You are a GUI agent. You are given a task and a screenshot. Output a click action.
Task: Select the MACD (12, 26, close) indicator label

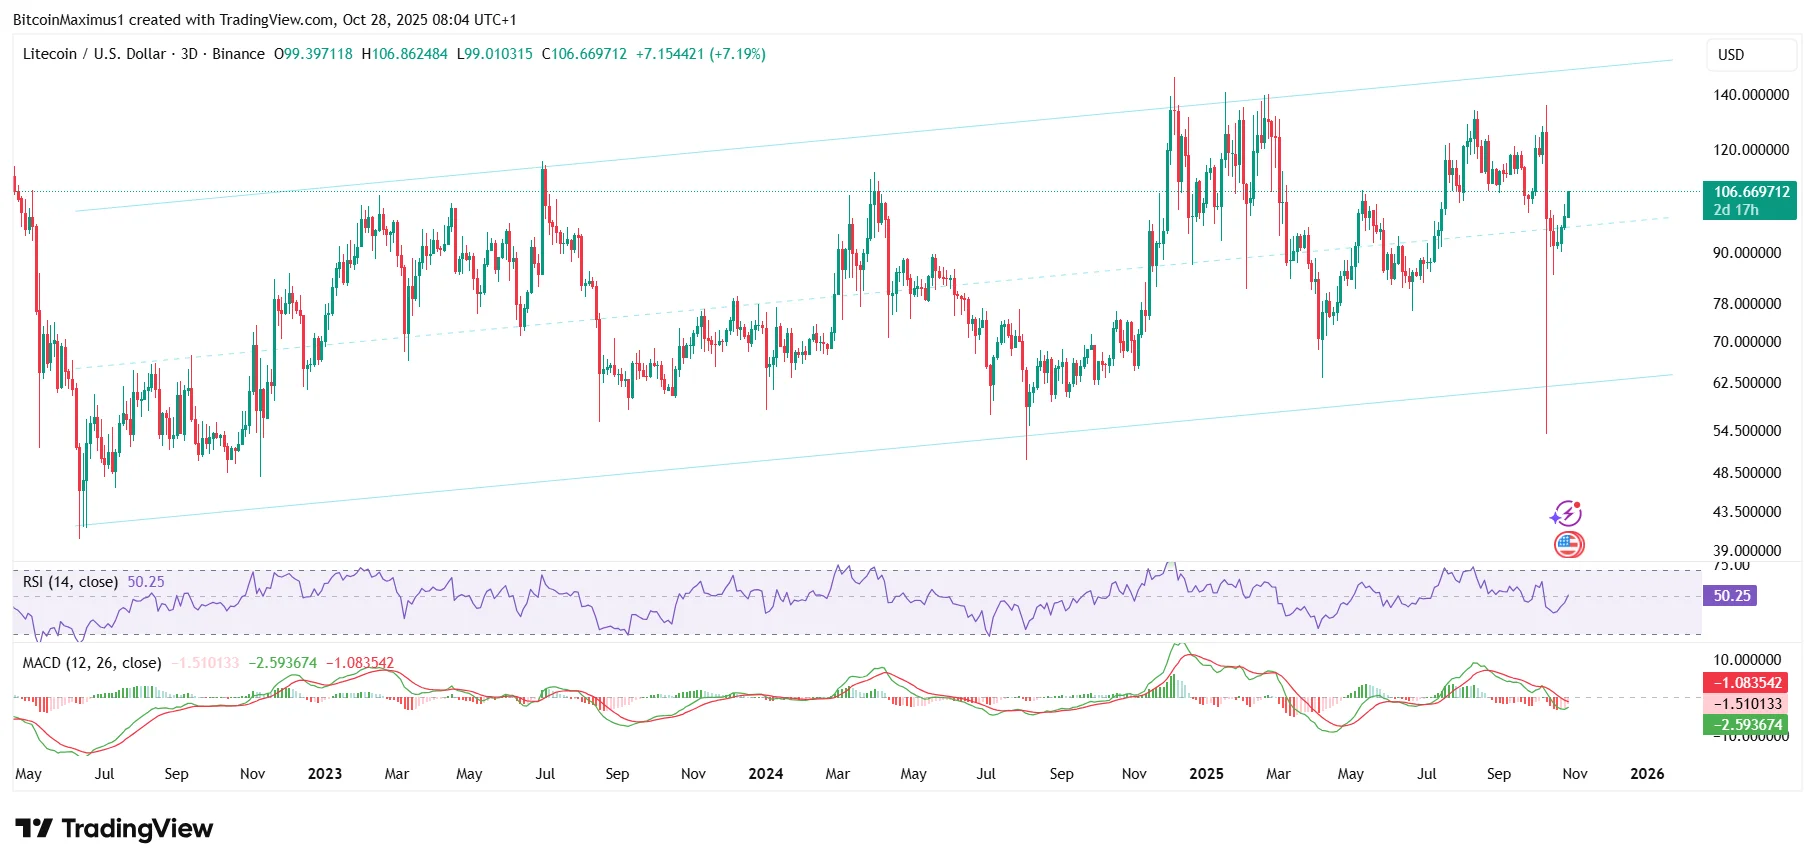[92, 662]
